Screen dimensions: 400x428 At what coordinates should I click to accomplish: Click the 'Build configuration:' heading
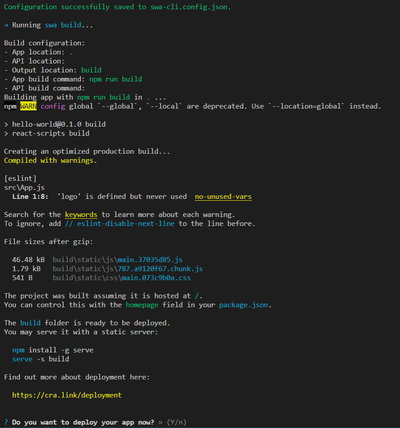44,43
